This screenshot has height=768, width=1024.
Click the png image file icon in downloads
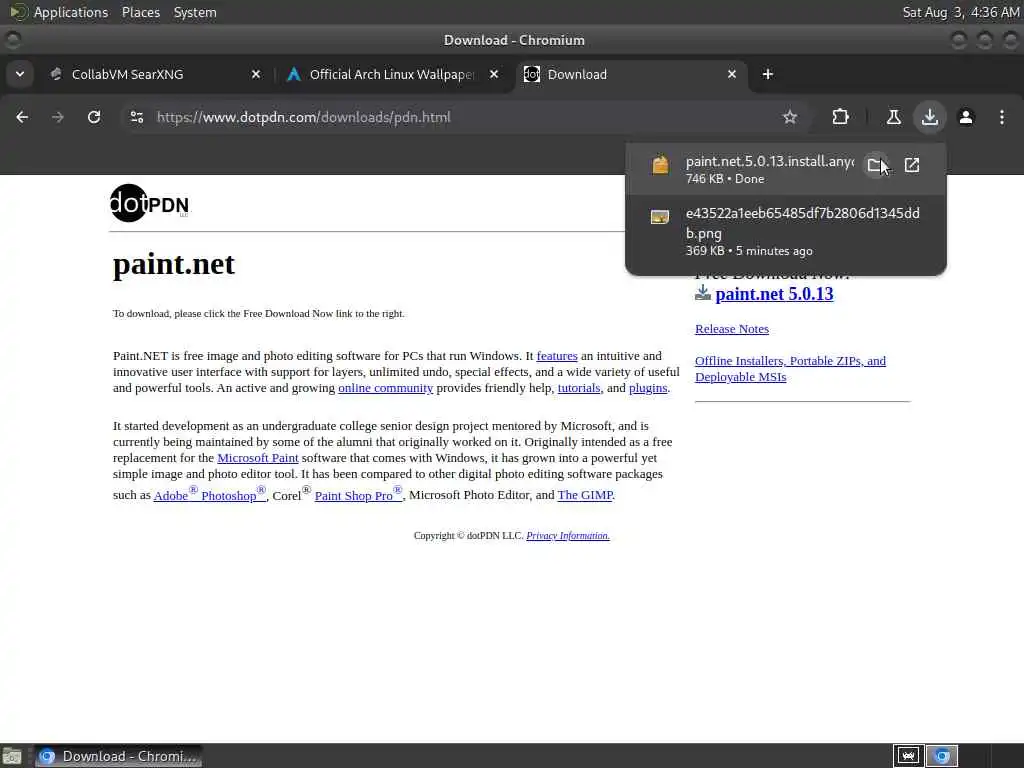click(660, 217)
